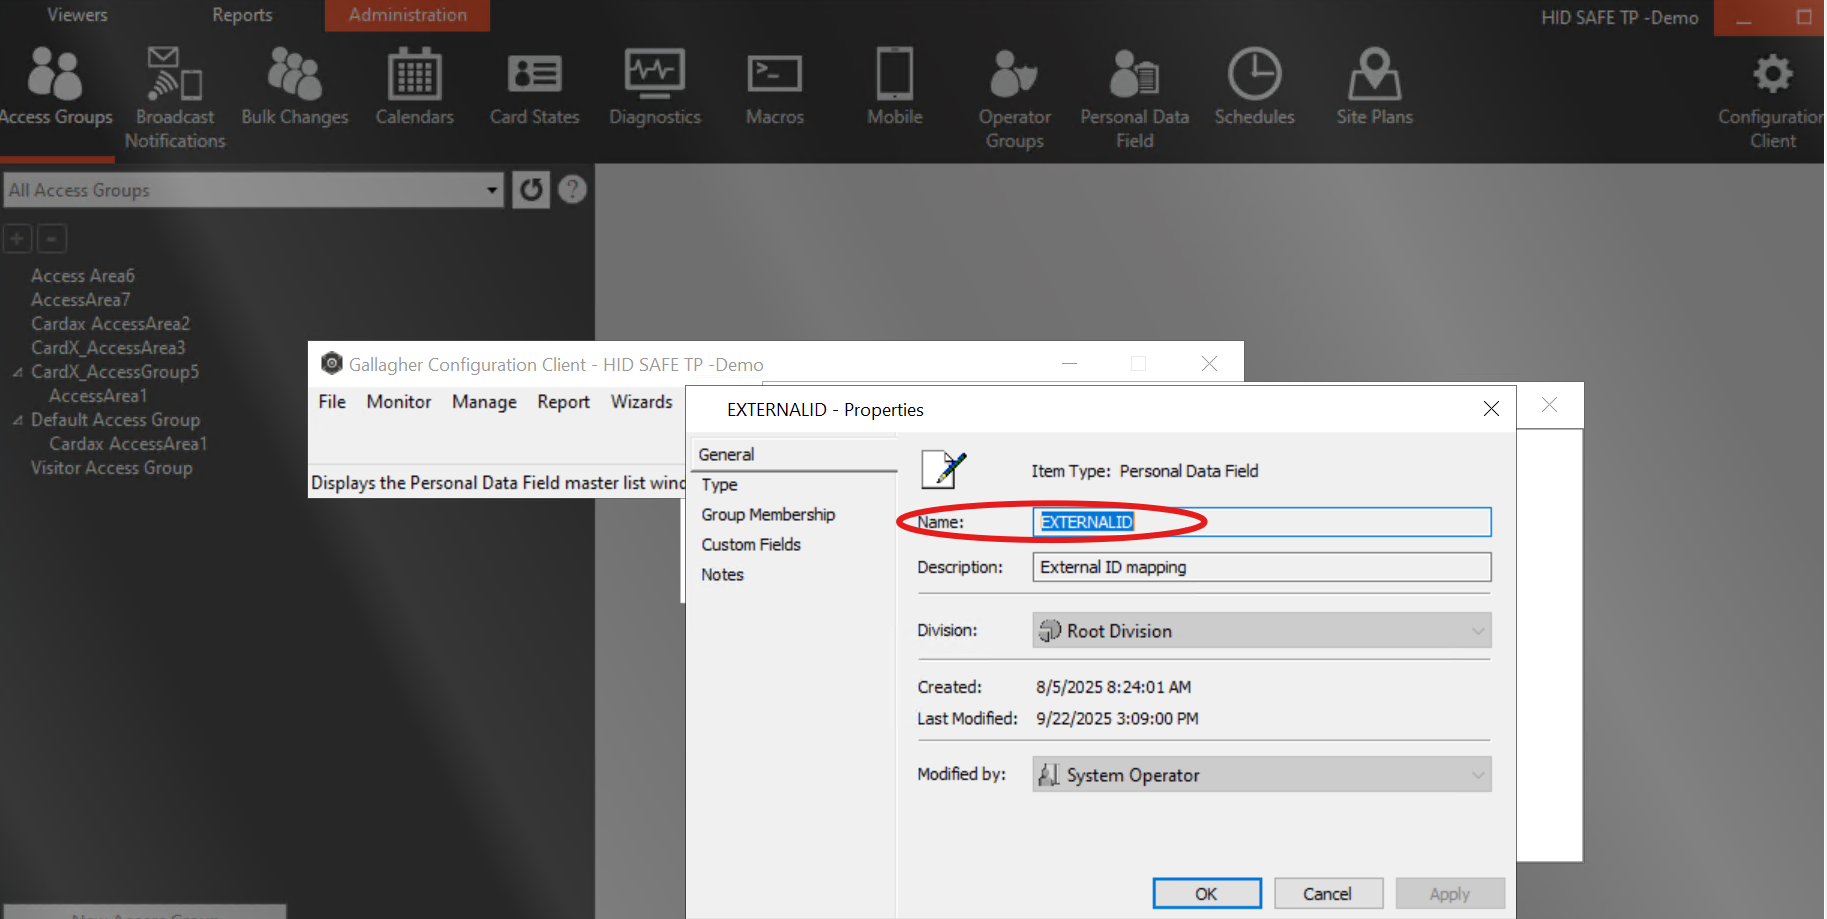The width and height of the screenshot is (1827, 919).
Task: Minimize the Gallagher Configuration Client window
Action: coord(1069,363)
